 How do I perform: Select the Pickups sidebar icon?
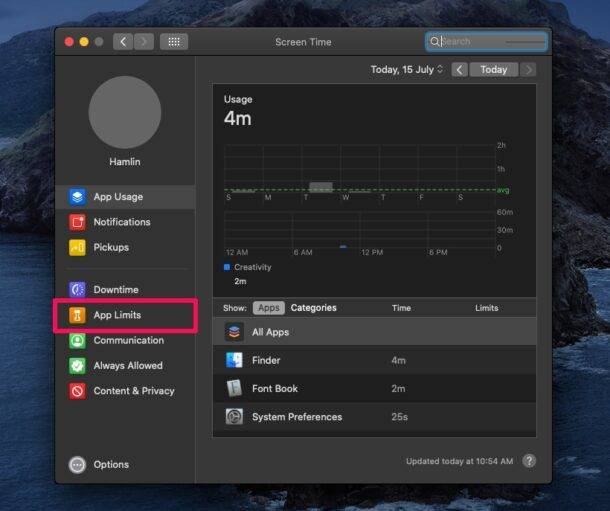[77, 247]
